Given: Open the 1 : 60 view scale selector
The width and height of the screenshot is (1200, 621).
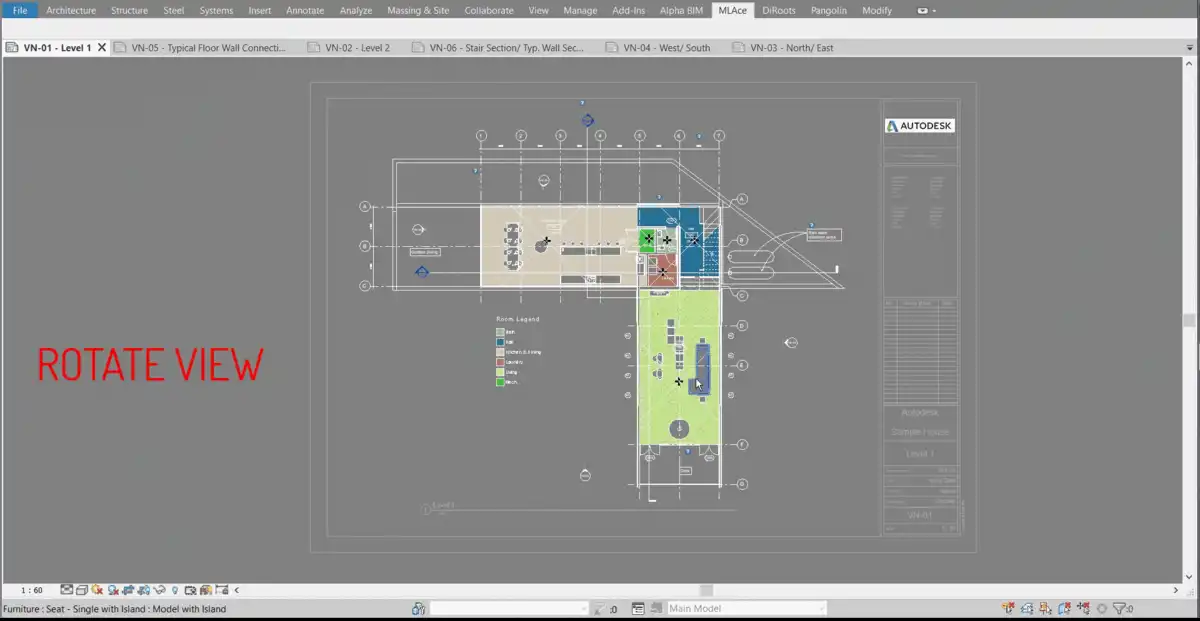Looking at the screenshot, I should (31, 590).
